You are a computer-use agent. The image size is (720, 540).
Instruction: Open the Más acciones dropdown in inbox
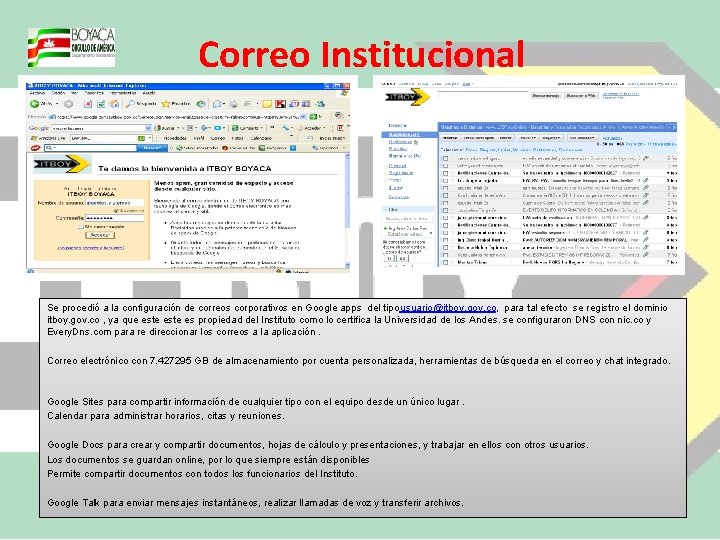(x=582, y=138)
